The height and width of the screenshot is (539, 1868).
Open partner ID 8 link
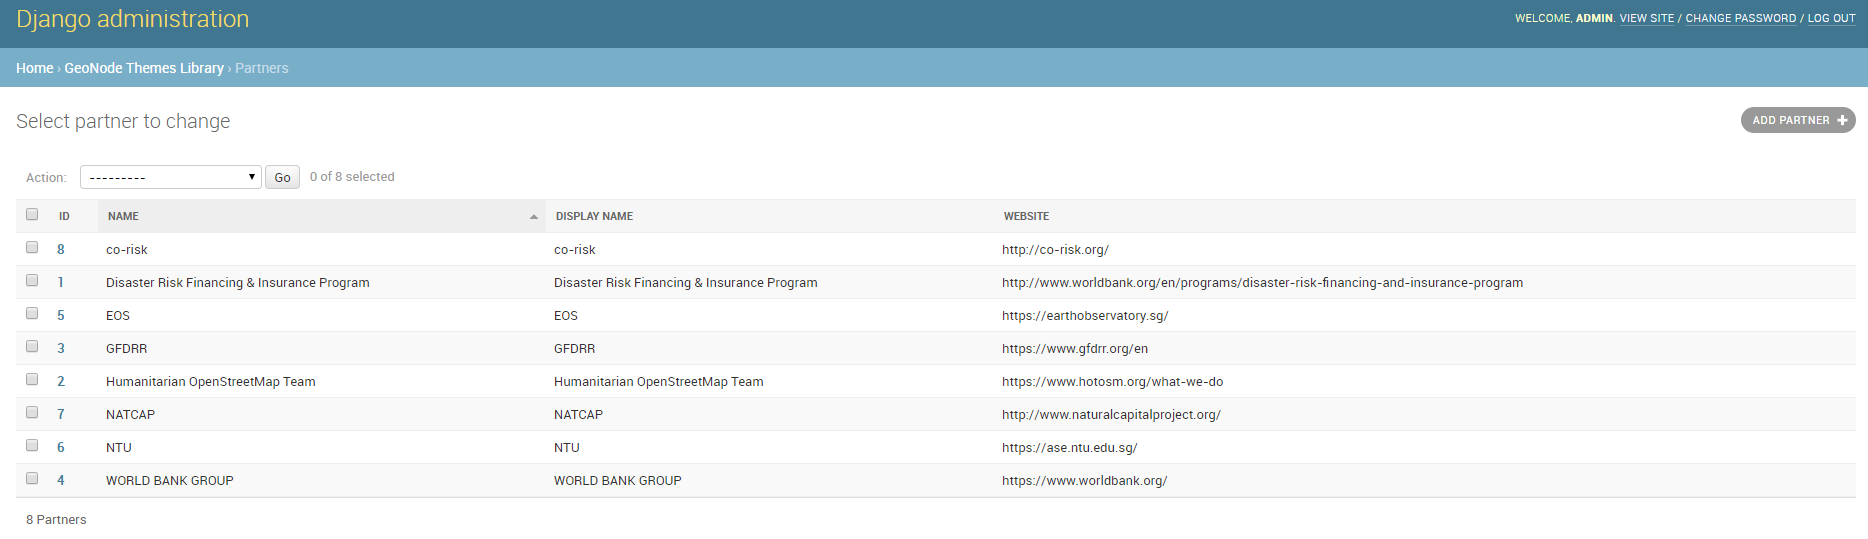click(61, 249)
